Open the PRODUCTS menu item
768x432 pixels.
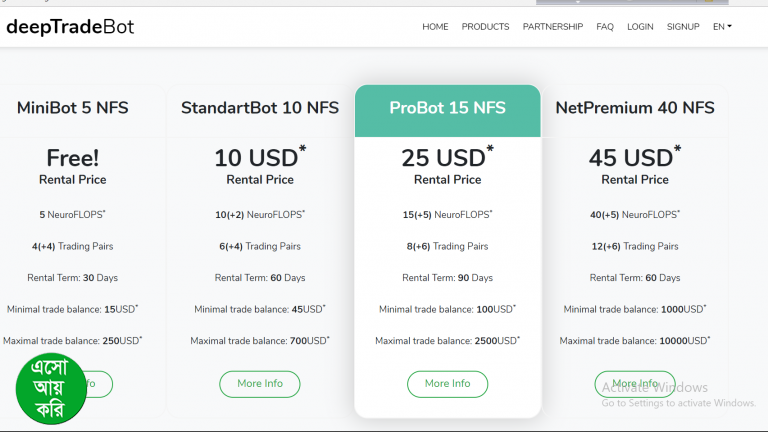[485, 27]
